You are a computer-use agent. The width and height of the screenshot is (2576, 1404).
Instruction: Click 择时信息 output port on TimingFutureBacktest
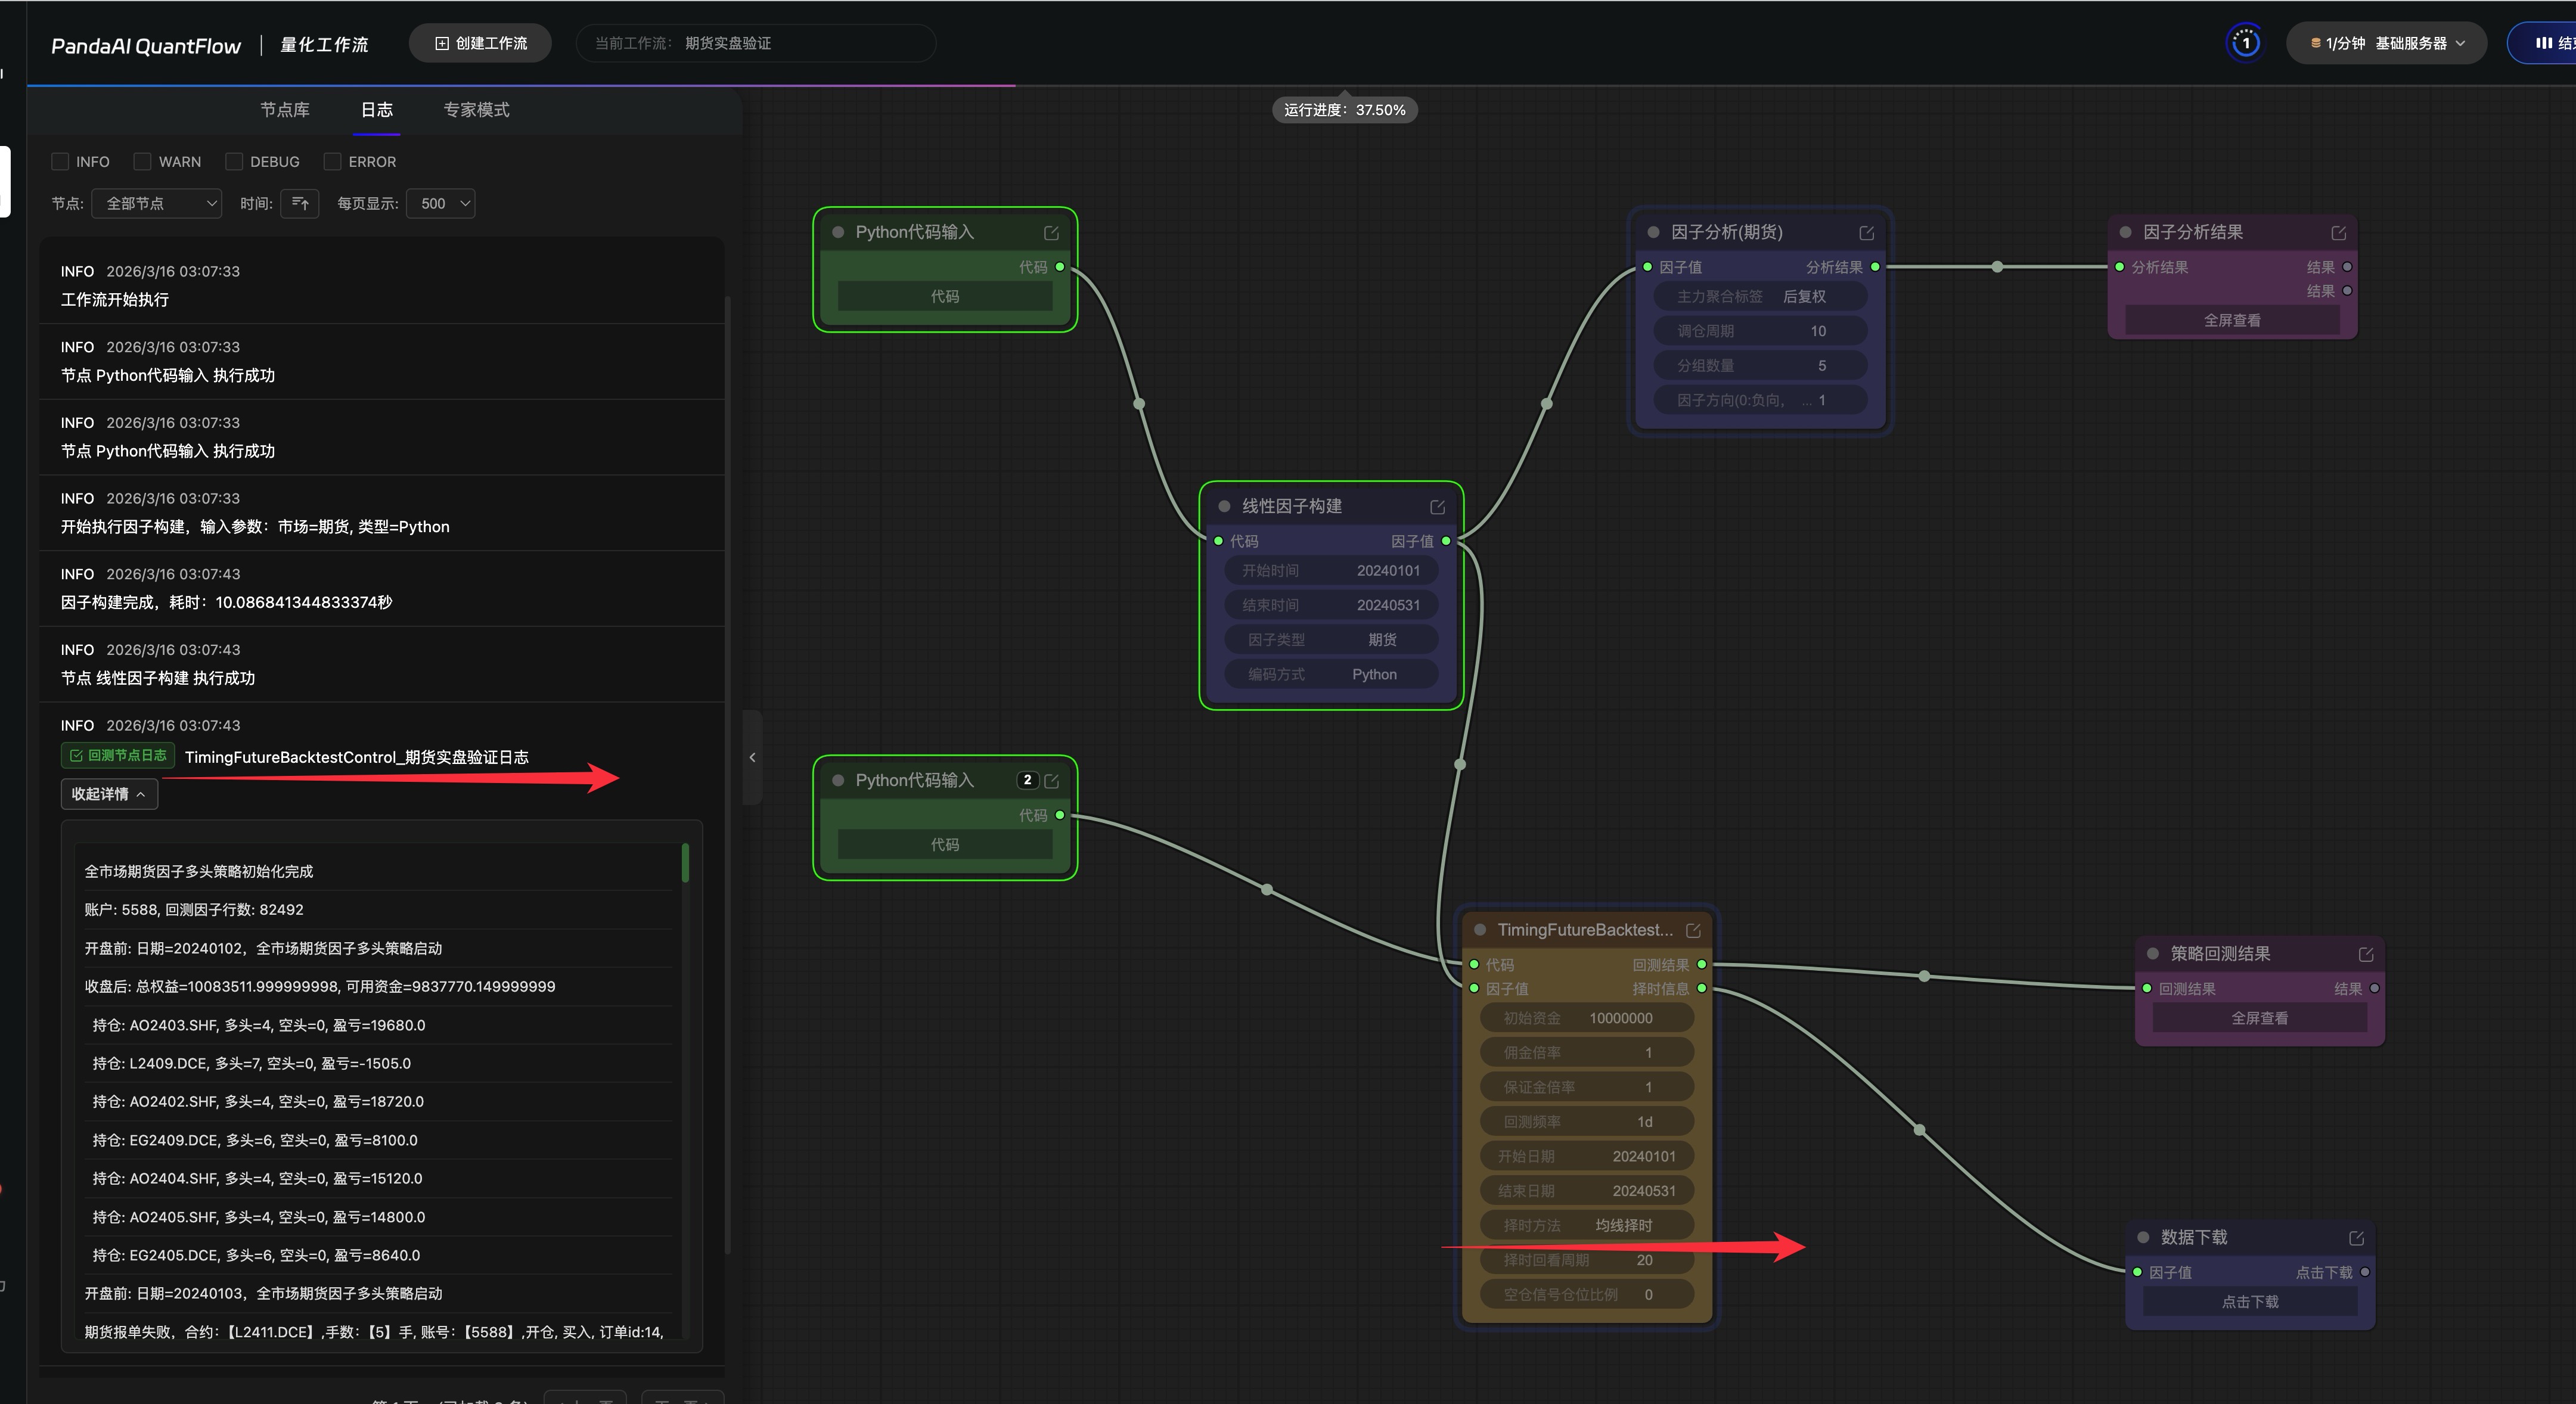(x=1702, y=989)
